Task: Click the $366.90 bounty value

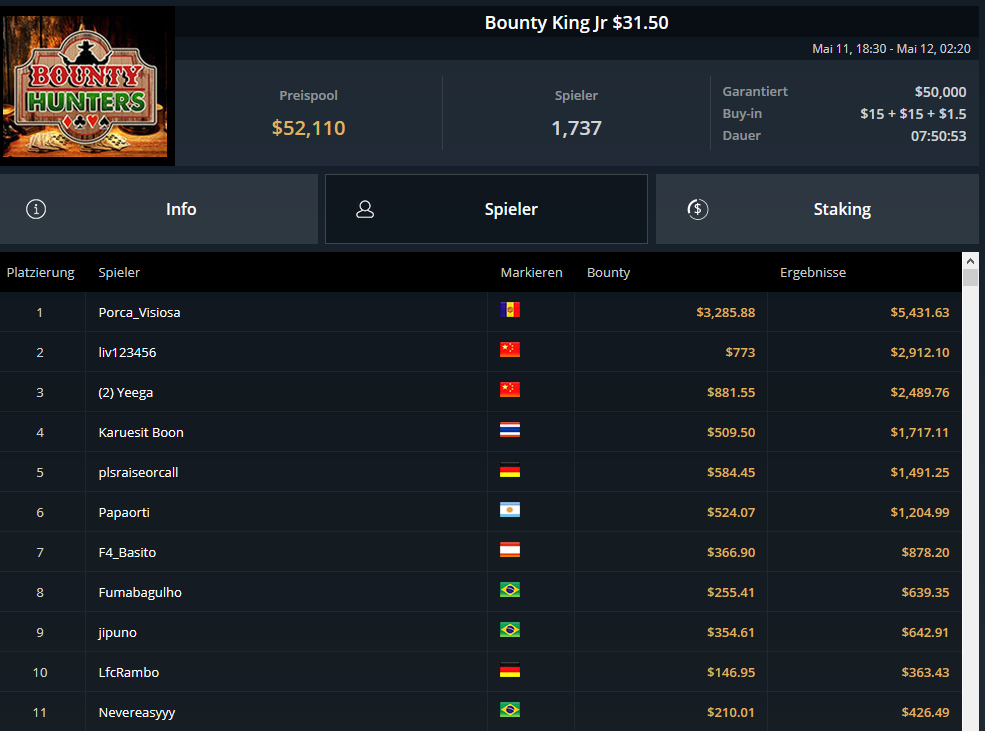Action: click(731, 553)
